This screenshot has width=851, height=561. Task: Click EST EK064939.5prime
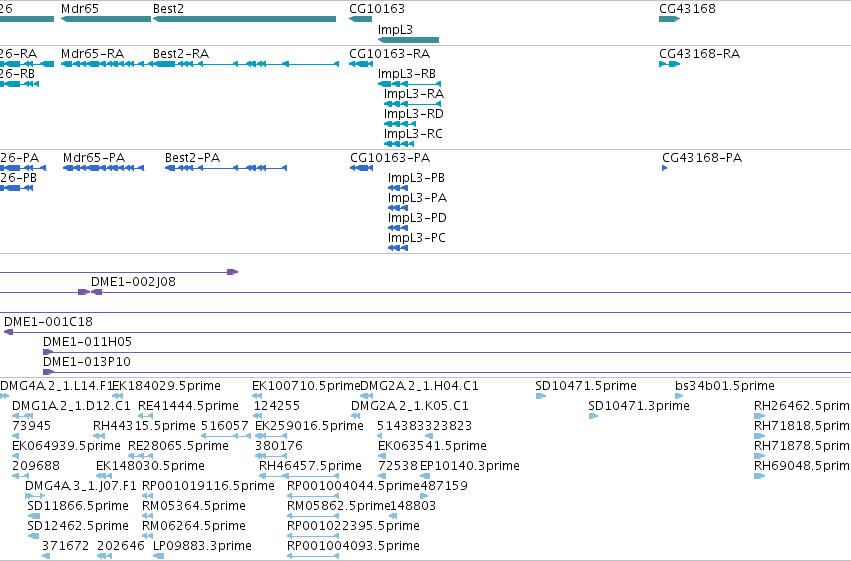click(66, 446)
